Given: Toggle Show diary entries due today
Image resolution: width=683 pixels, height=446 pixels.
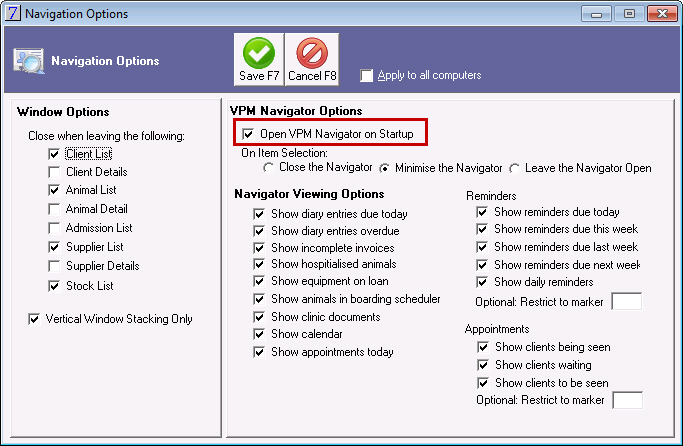Looking at the screenshot, I should coord(259,214).
